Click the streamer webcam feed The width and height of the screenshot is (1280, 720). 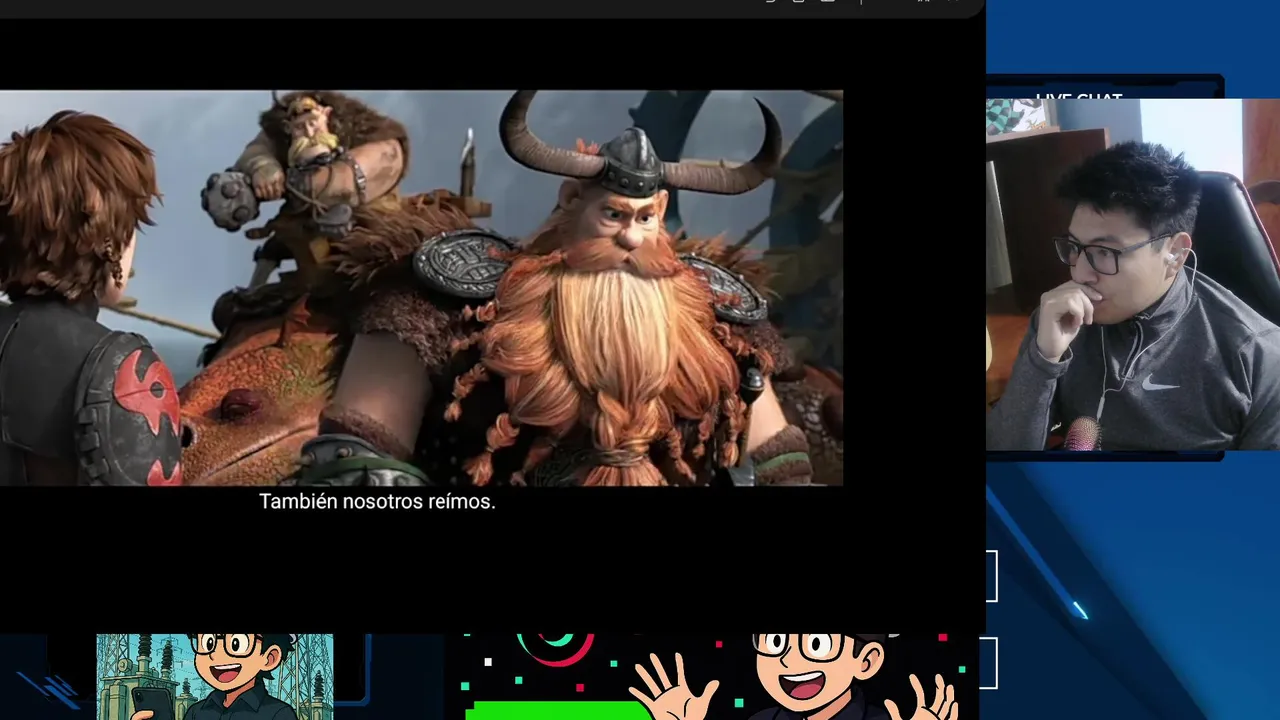pyautogui.click(x=1133, y=275)
